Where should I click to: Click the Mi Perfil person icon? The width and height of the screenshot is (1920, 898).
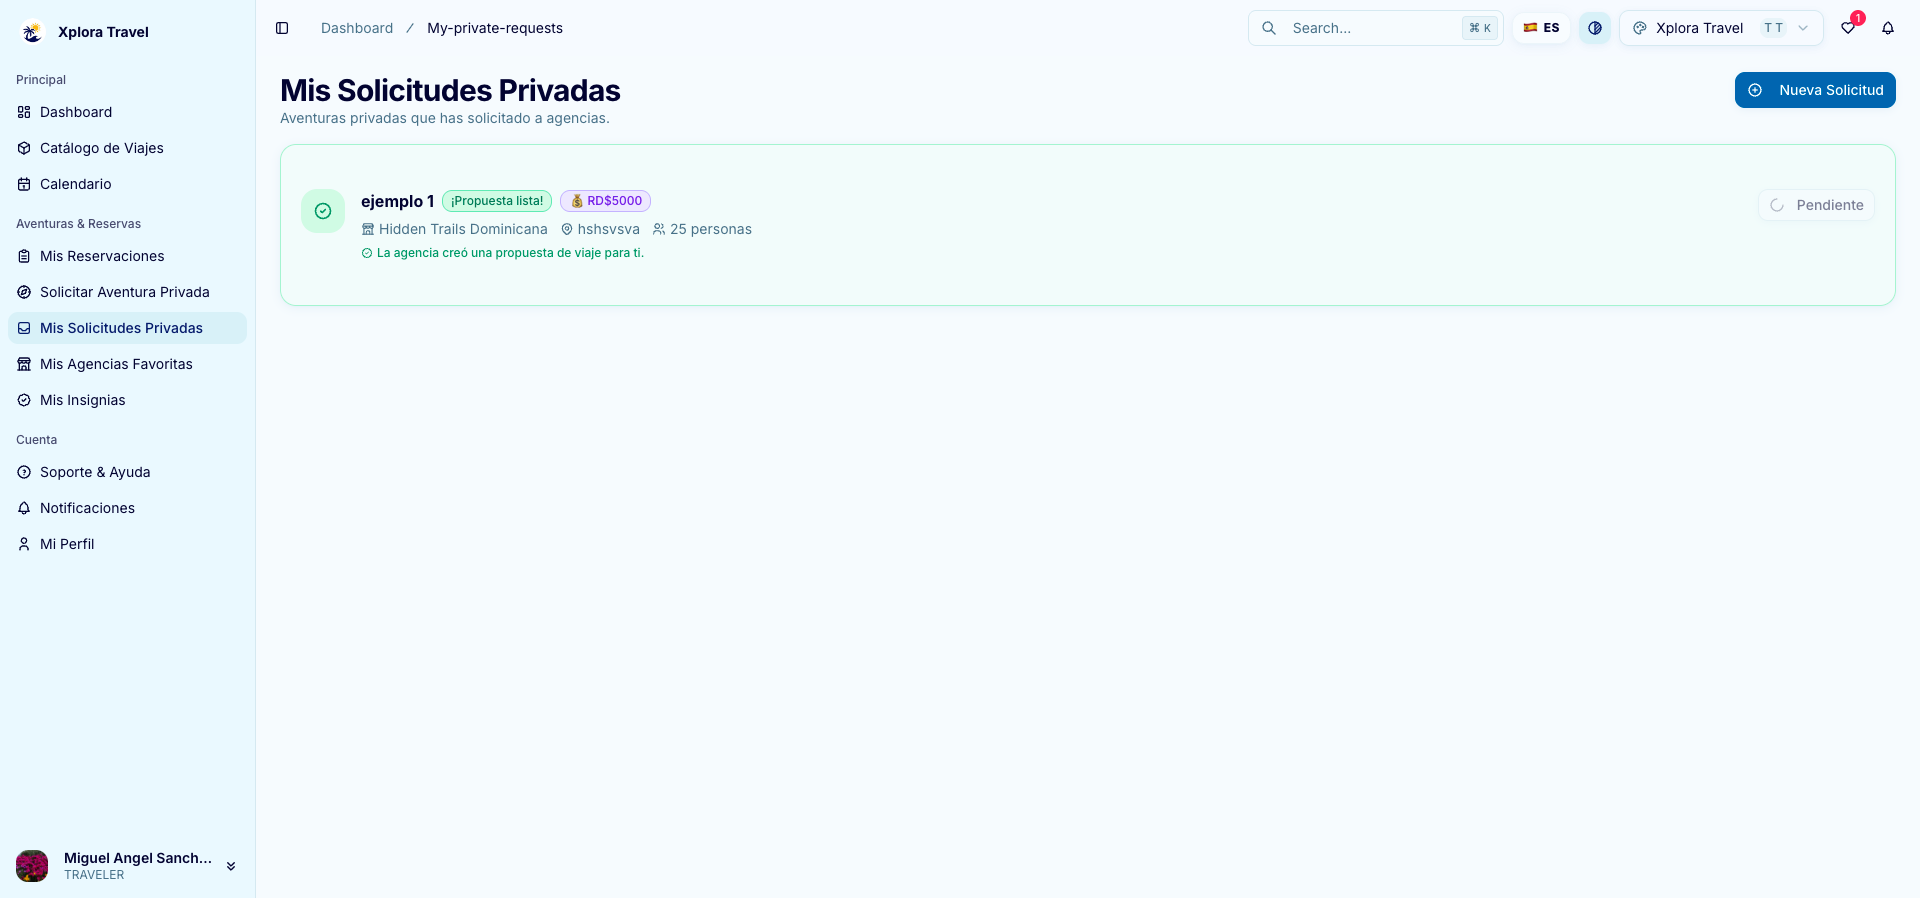[24, 544]
